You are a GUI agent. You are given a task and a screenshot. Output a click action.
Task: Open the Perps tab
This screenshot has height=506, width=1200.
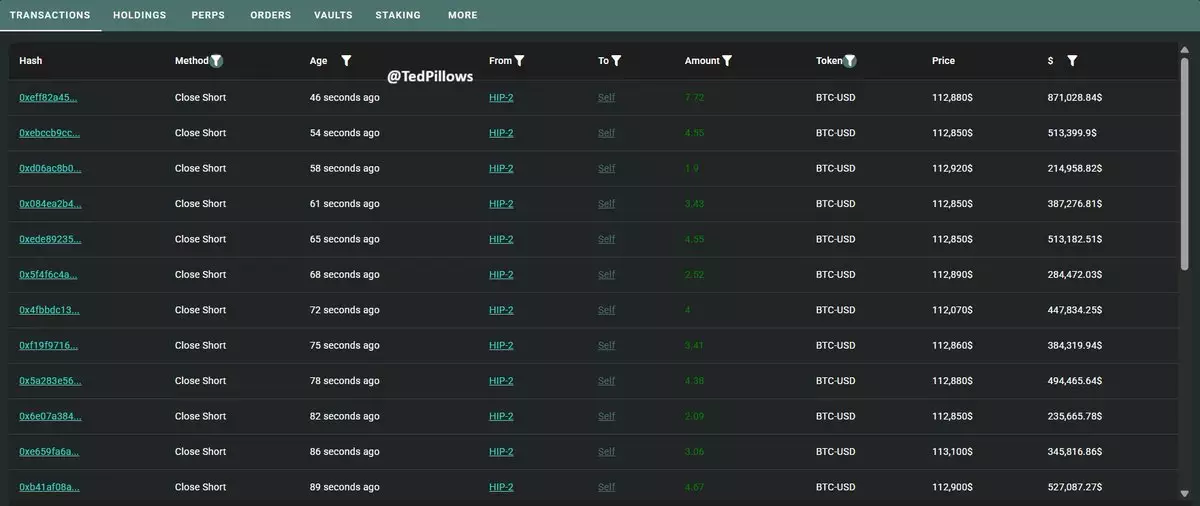[208, 15]
